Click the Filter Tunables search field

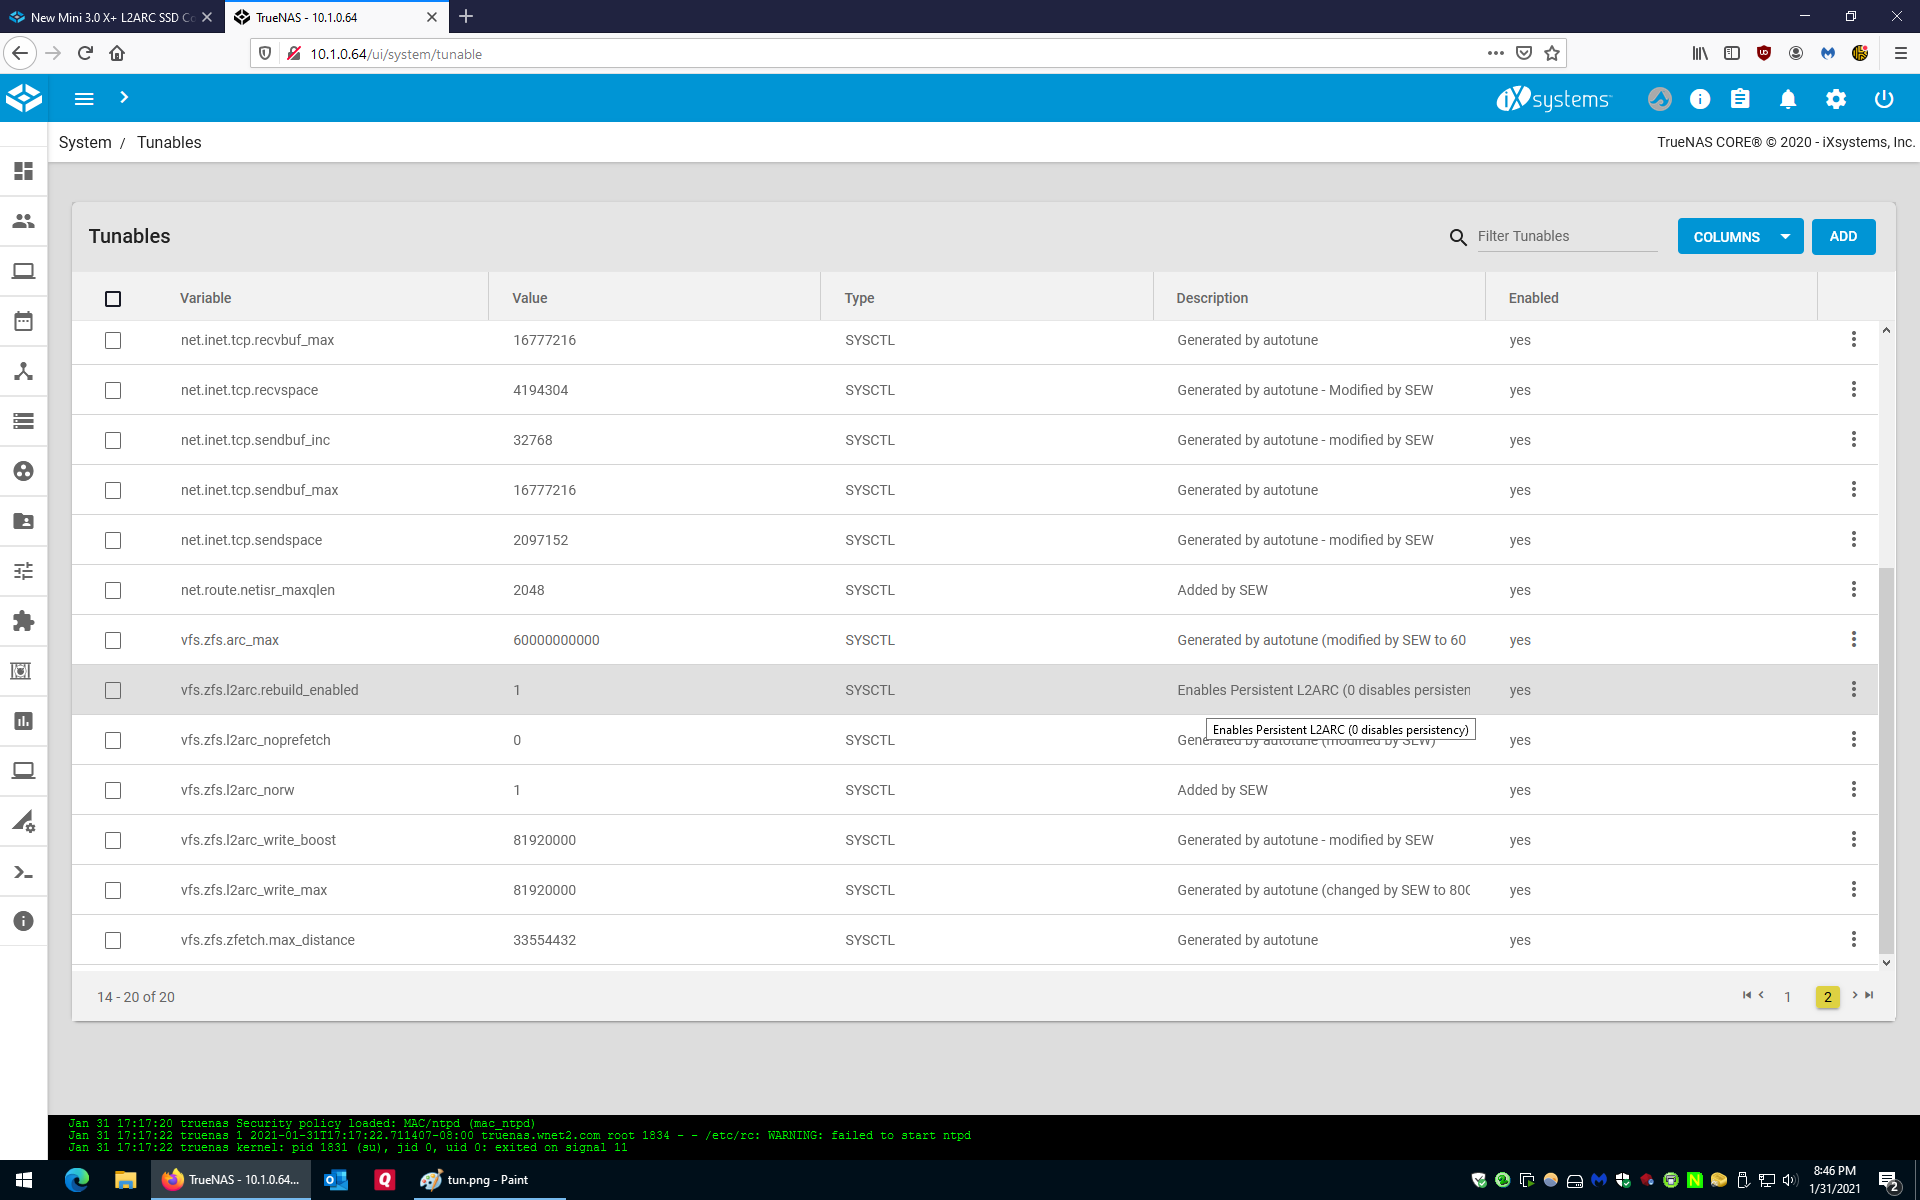tap(1566, 237)
